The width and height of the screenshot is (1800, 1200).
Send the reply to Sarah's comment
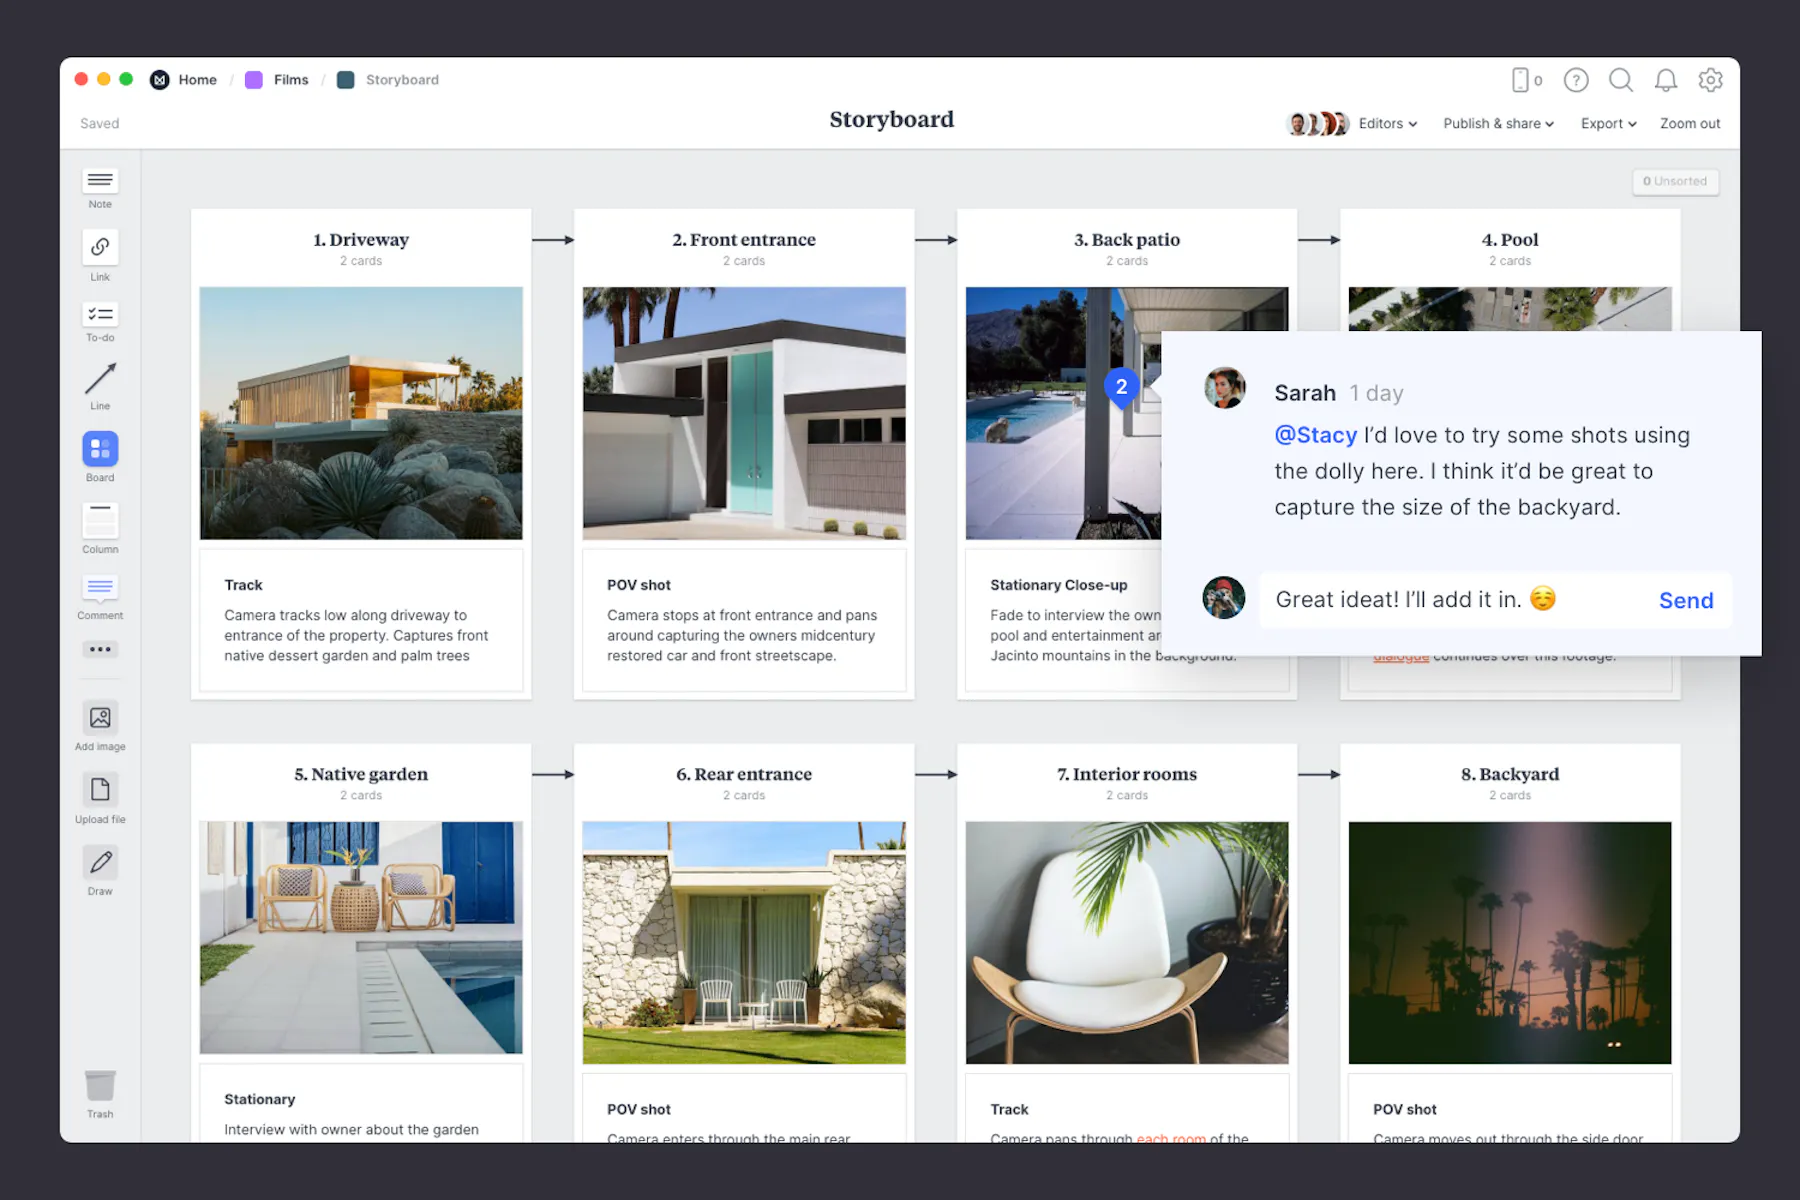pyautogui.click(x=1686, y=600)
